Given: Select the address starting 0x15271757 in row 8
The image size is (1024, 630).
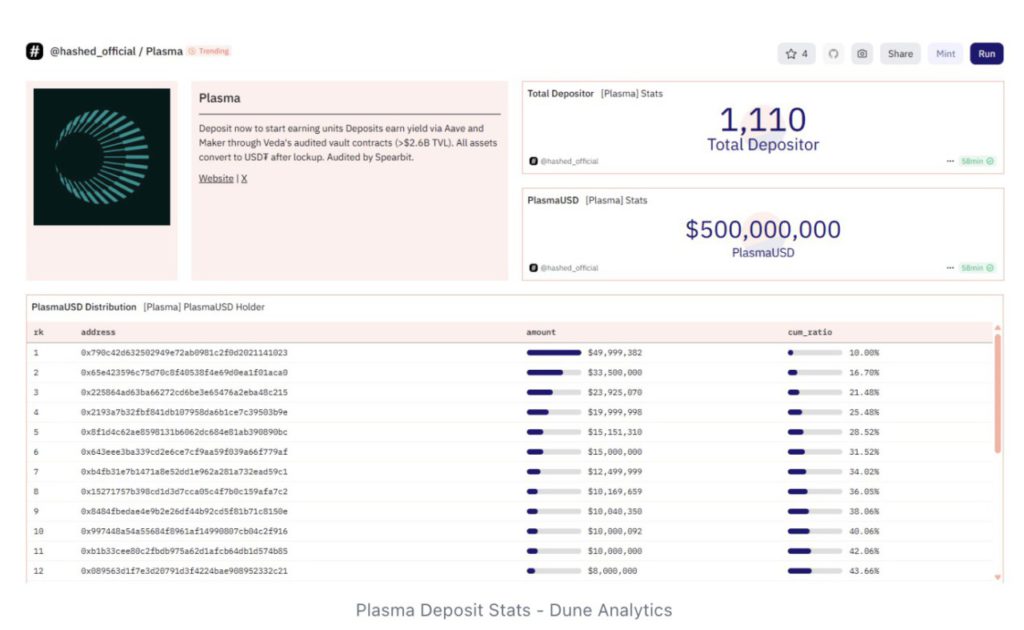Looking at the screenshot, I should click(184, 492).
